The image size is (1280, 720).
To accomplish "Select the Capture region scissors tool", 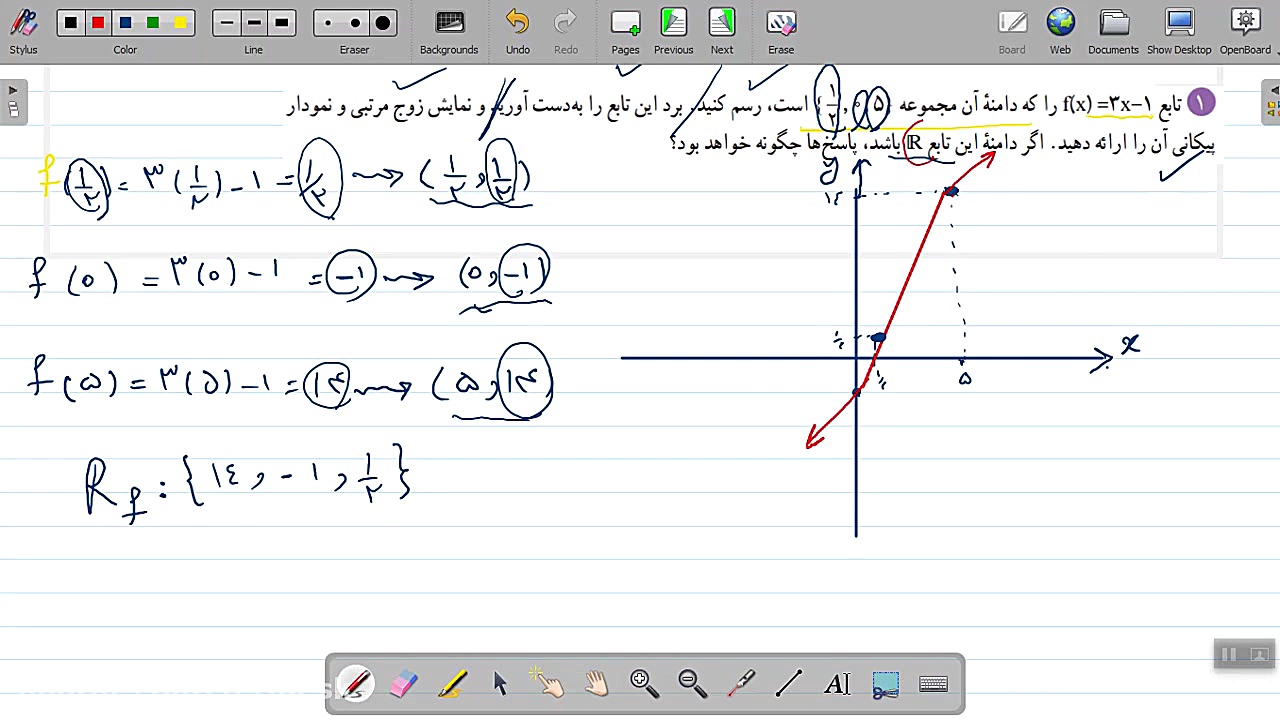I will 885,684.
